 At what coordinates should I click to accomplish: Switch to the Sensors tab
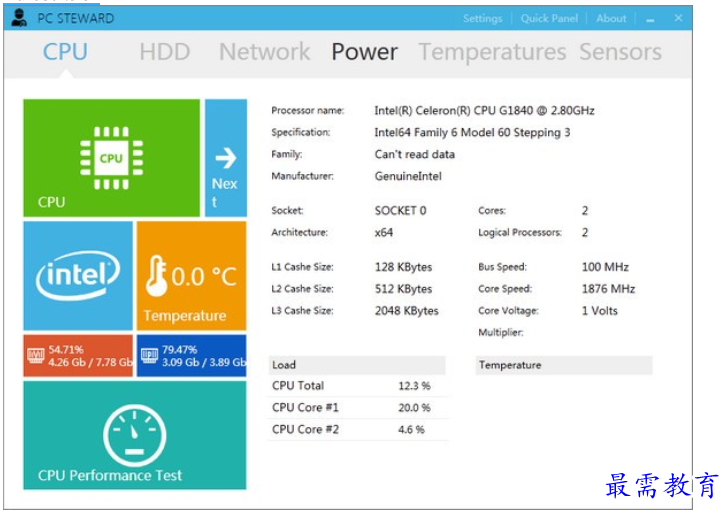[620, 51]
